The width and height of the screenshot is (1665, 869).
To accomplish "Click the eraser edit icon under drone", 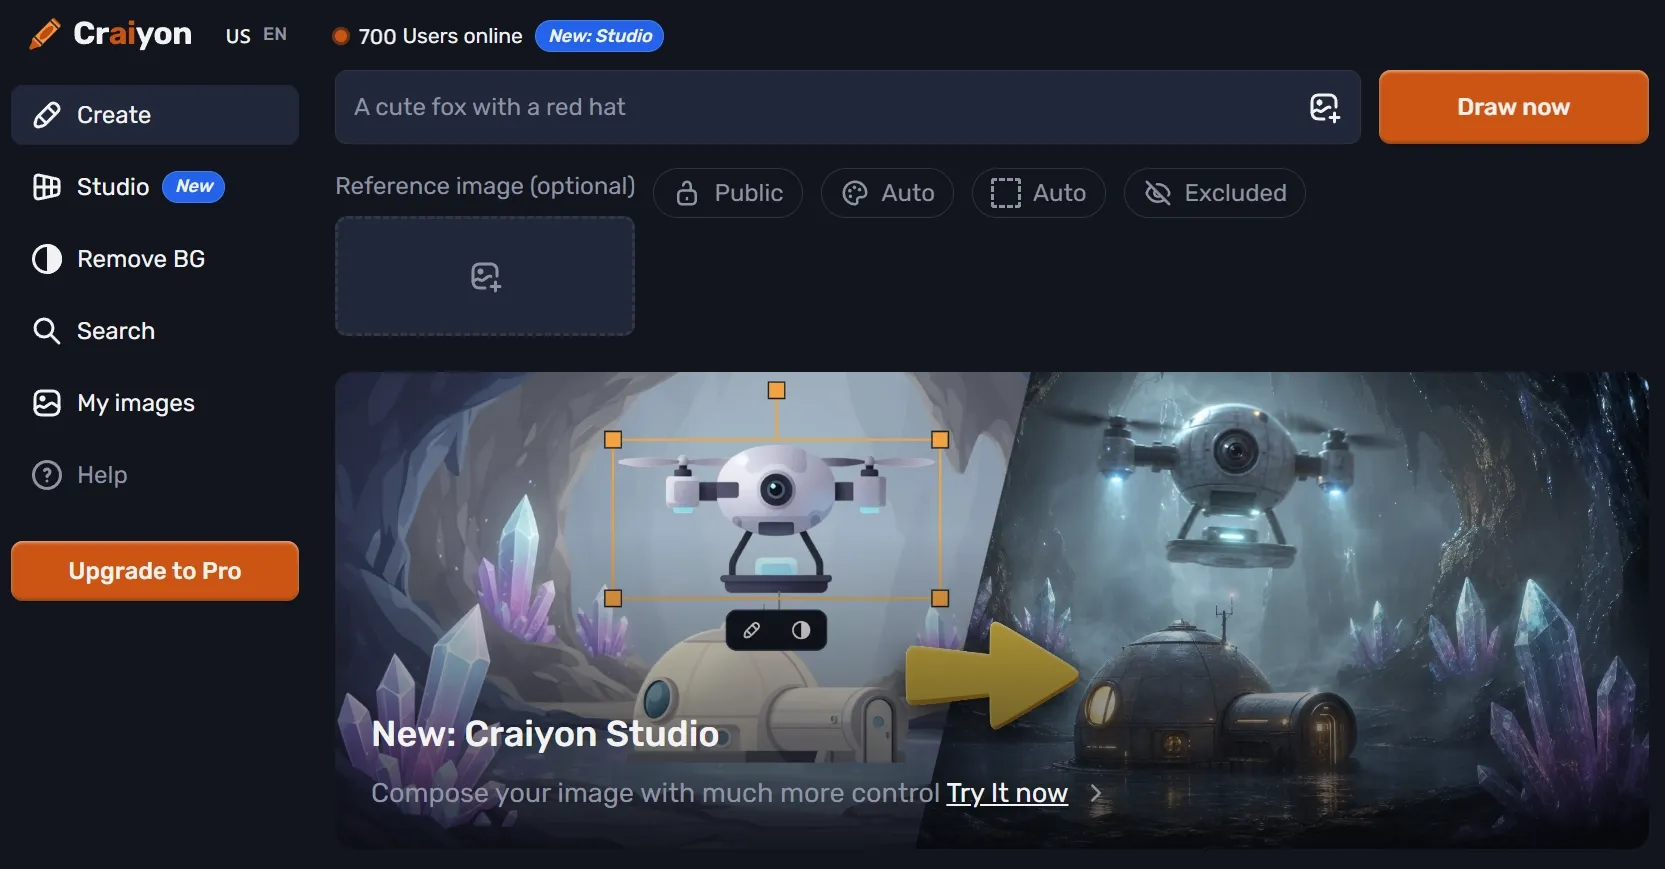I will 751,630.
